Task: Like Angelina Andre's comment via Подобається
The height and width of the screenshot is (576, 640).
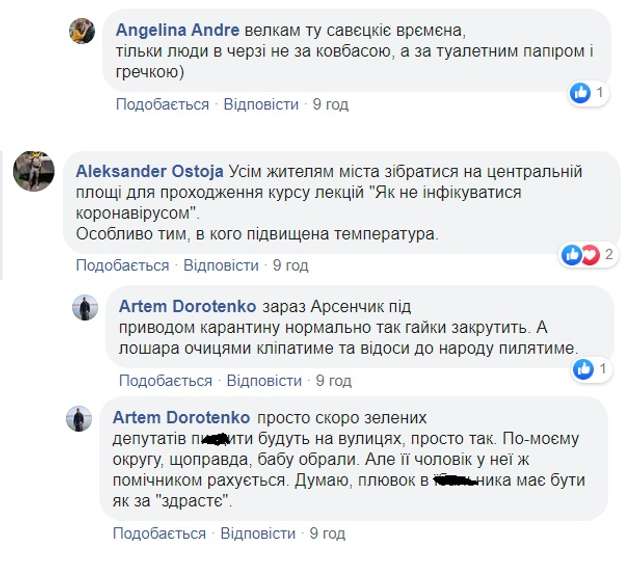Action: tap(162, 104)
